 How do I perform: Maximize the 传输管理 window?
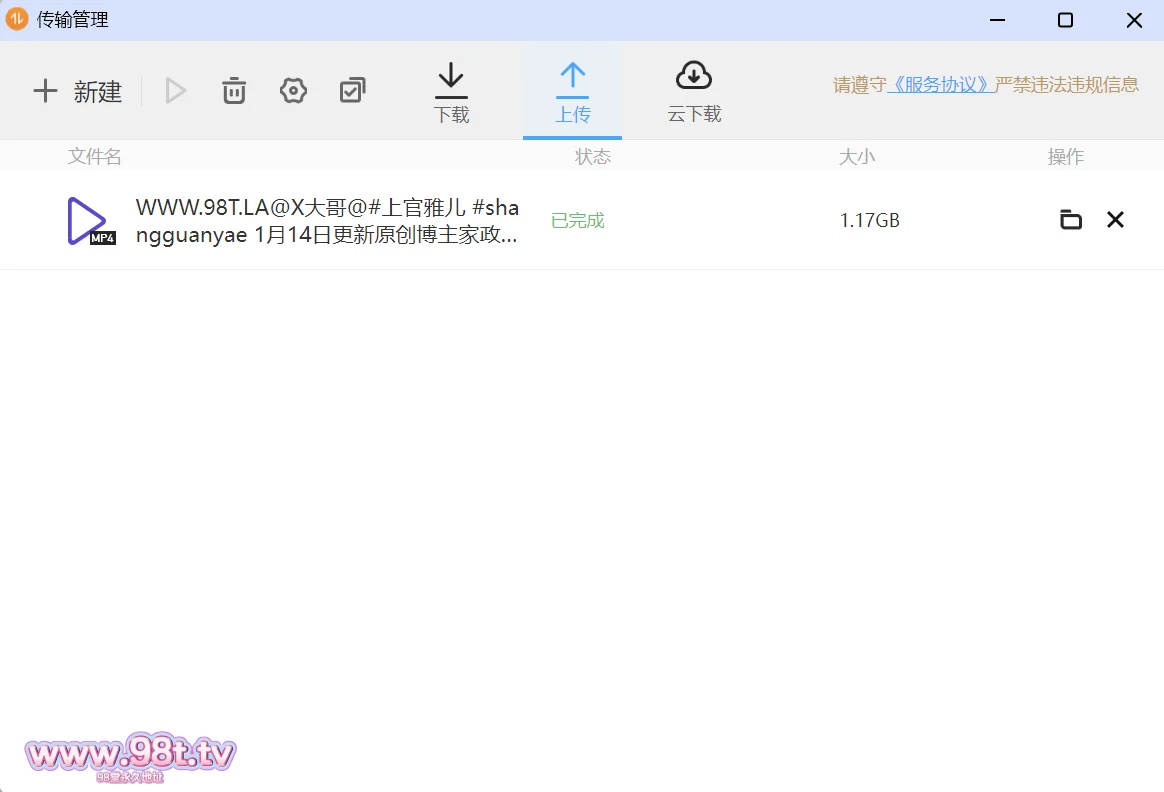(x=1065, y=20)
